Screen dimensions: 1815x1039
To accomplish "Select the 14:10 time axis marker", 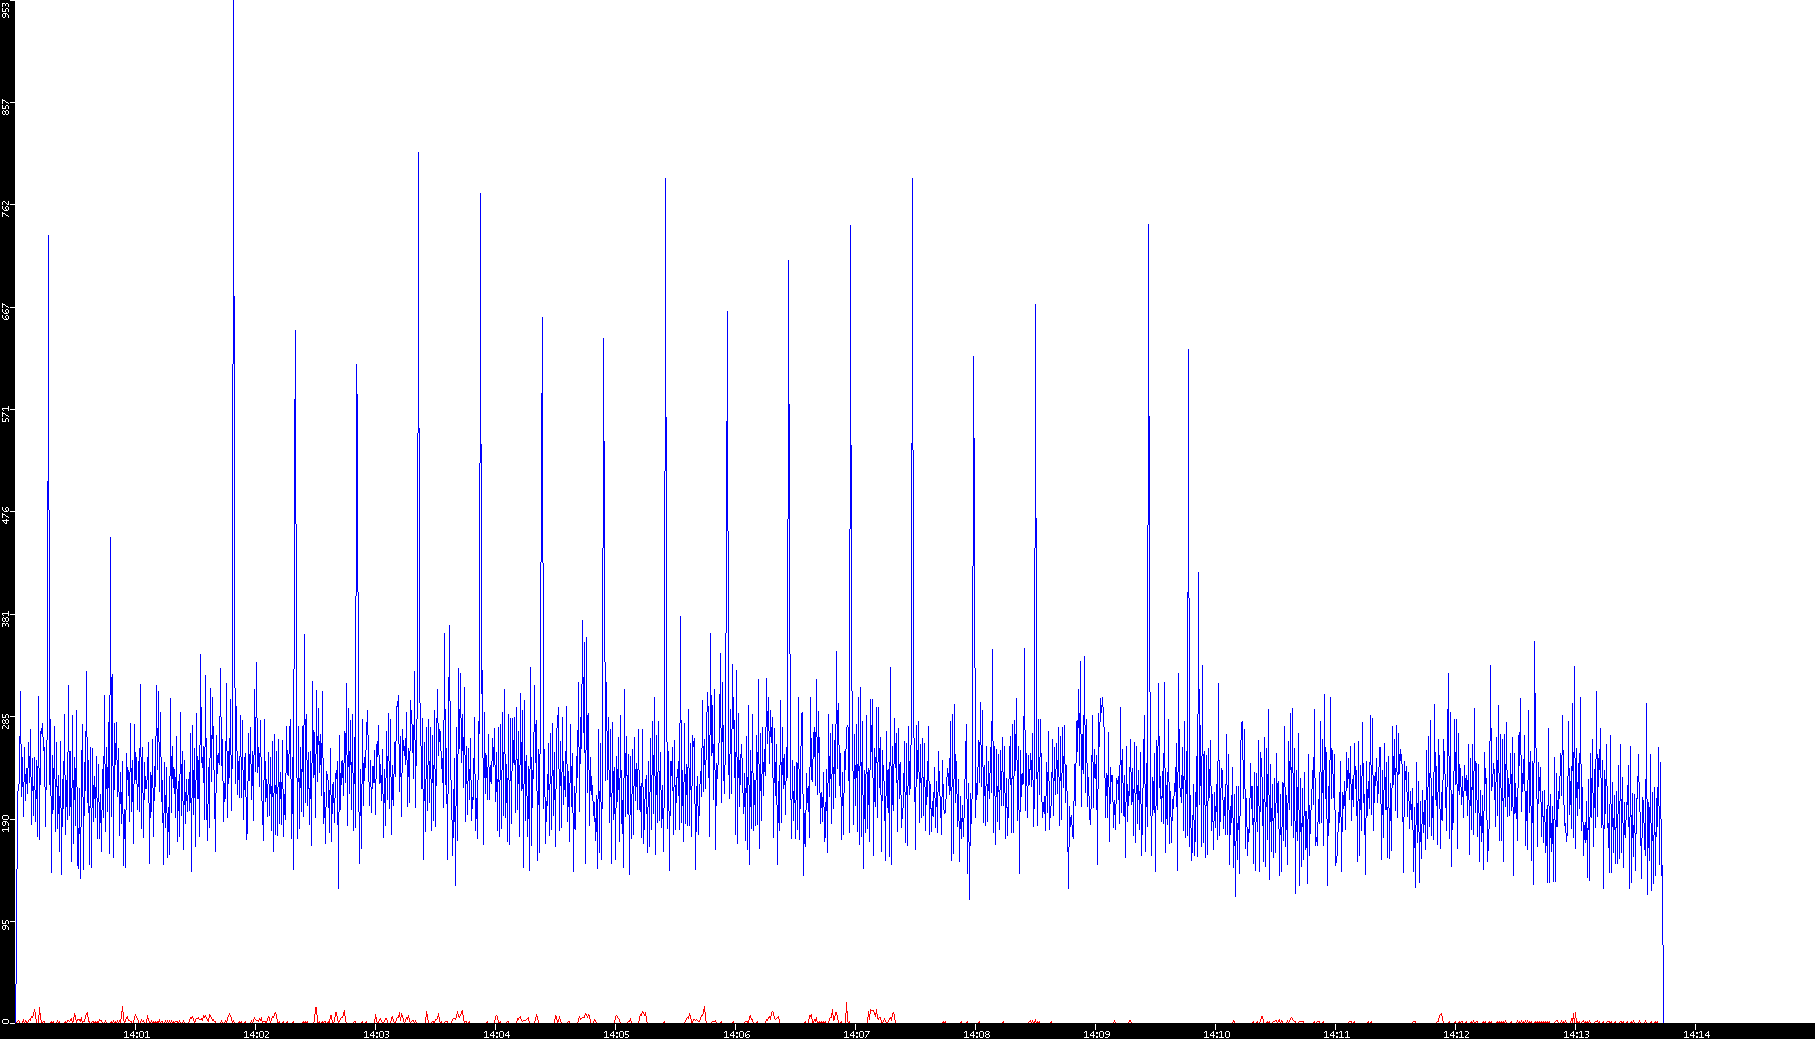I will click(1216, 1034).
